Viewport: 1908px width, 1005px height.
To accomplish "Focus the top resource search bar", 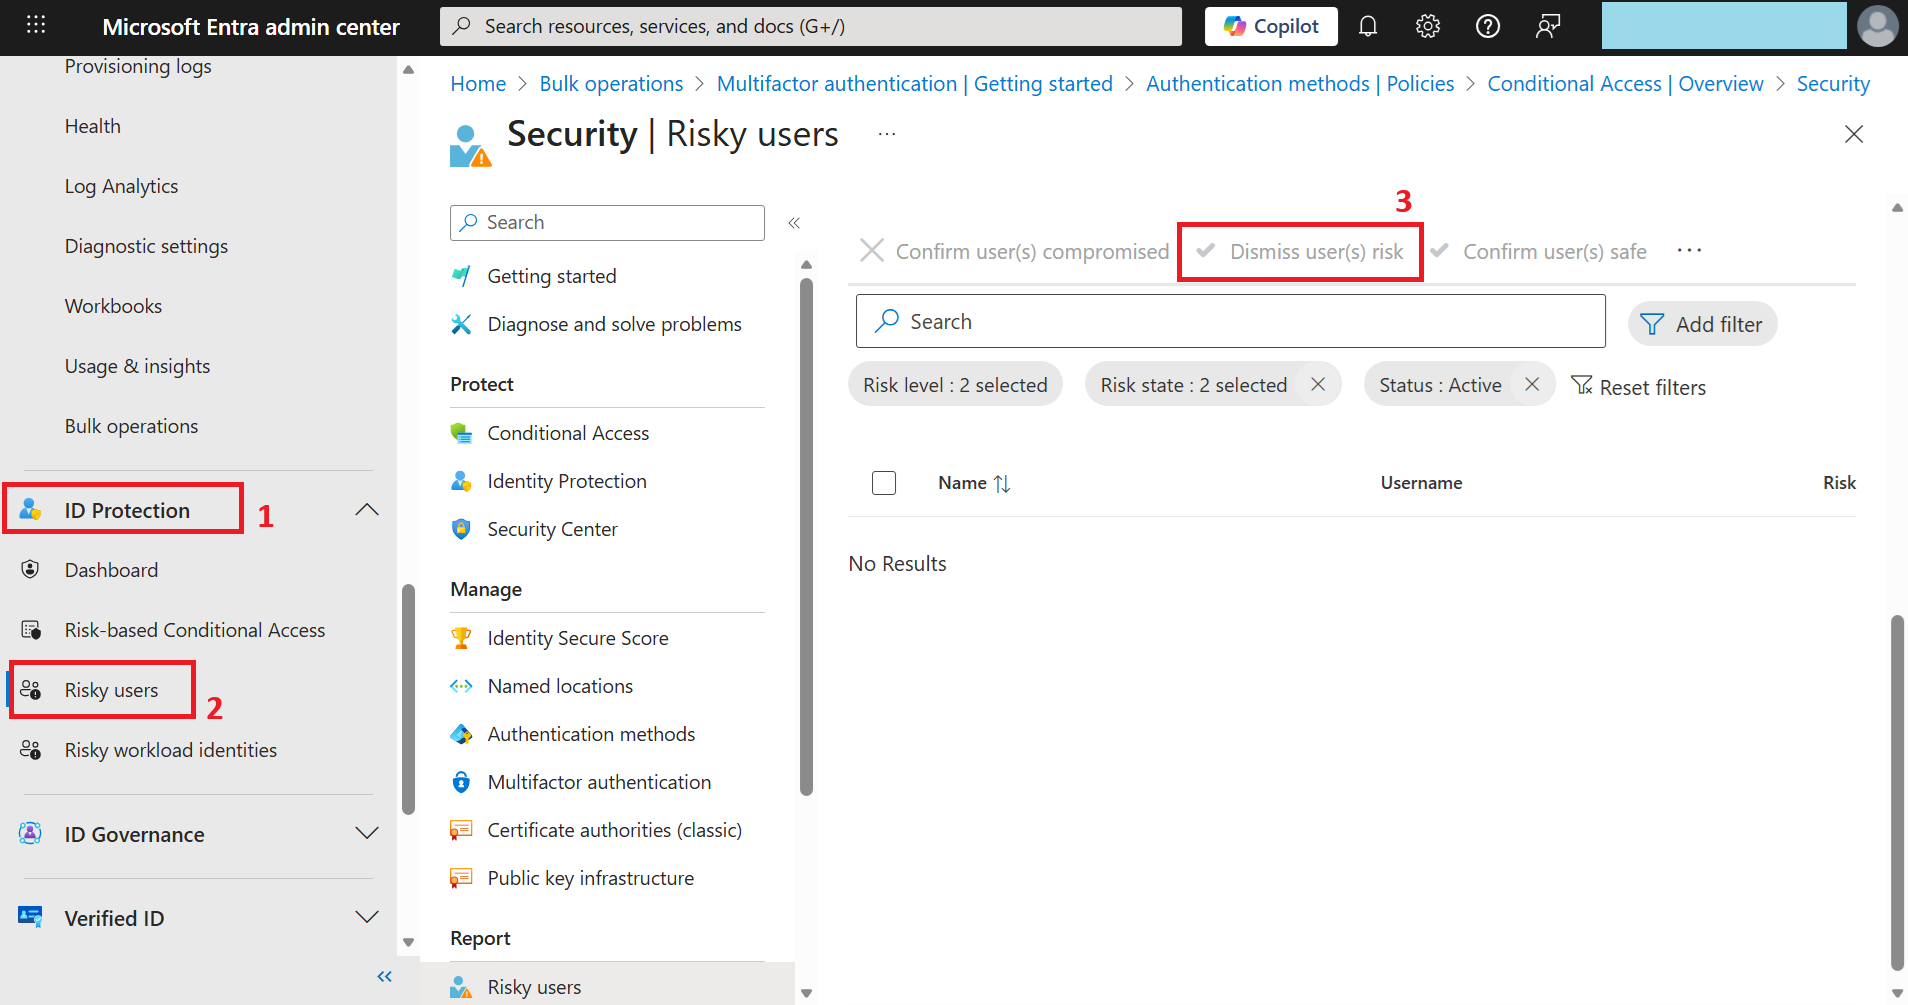I will click(811, 26).
